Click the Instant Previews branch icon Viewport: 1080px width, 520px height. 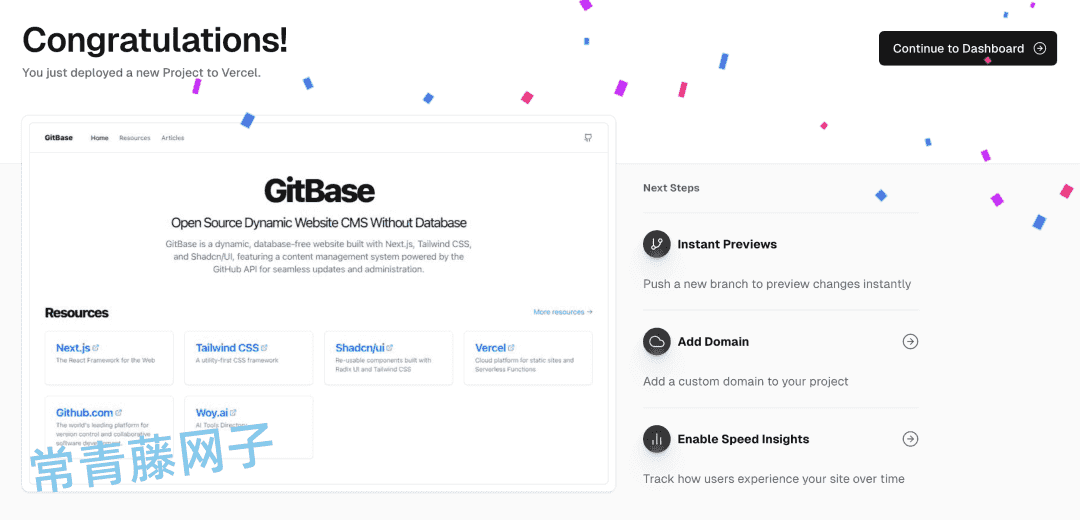(x=656, y=244)
